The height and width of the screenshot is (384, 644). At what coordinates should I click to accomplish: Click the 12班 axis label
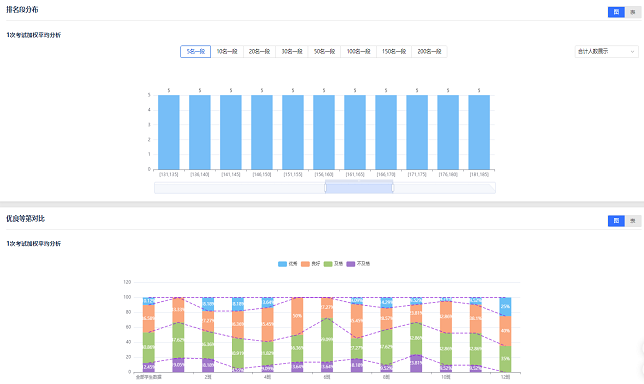coord(505,377)
